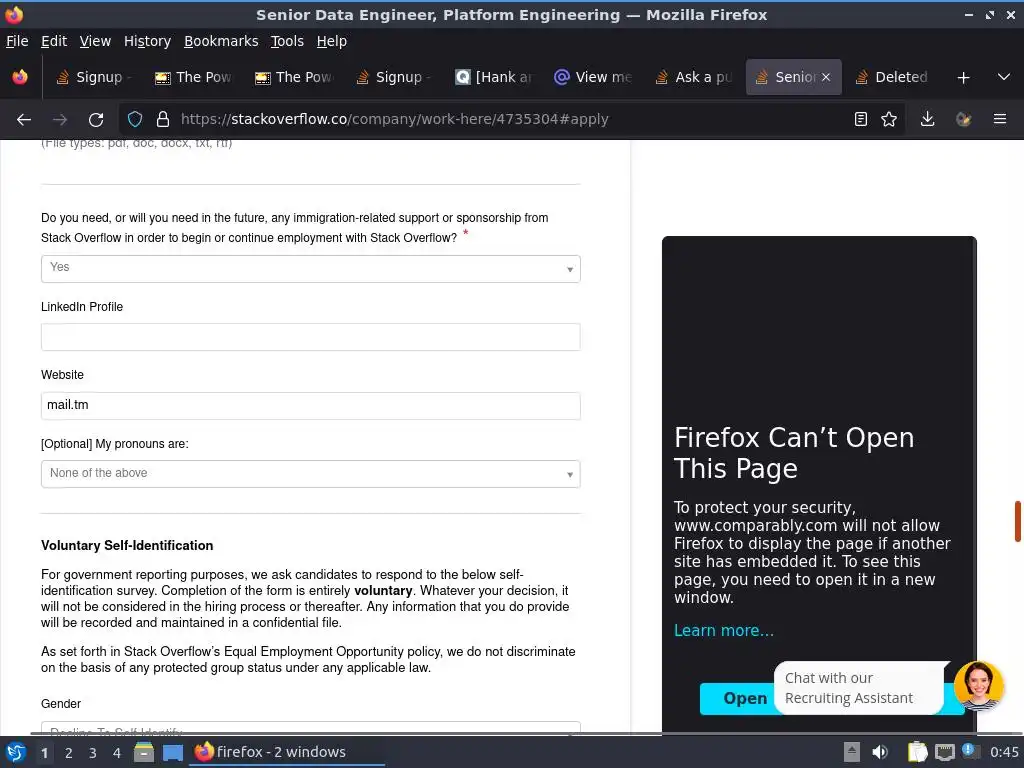The width and height of the screenshot is (1024, 768).
Task: Open the Tools menu
Action: point(287,41)
